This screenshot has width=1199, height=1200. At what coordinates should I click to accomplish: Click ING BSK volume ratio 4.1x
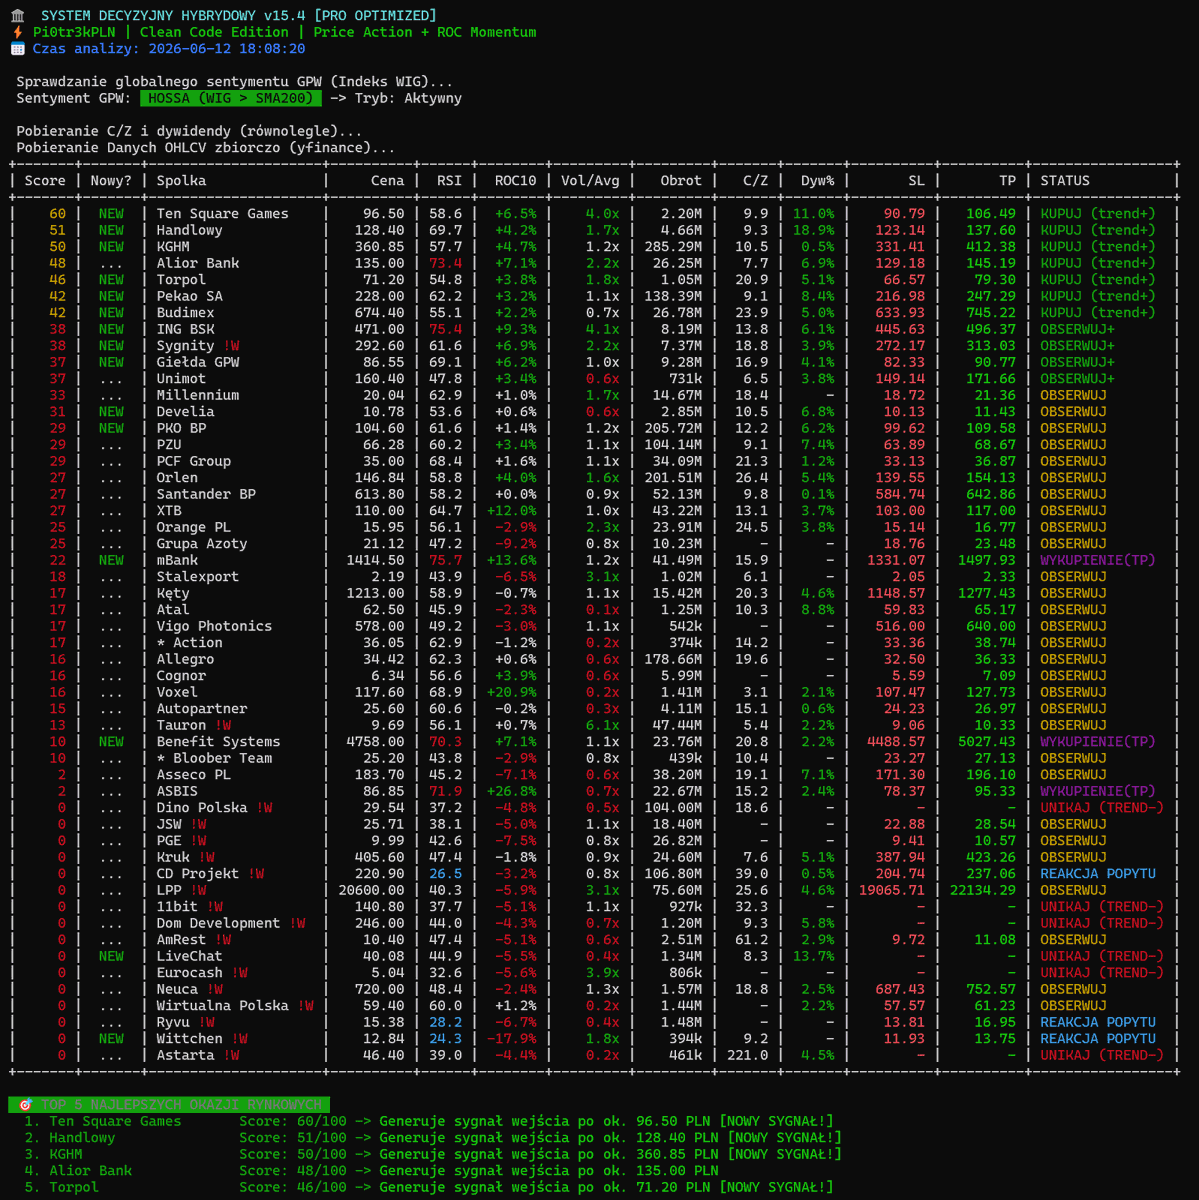coord(603,329)
